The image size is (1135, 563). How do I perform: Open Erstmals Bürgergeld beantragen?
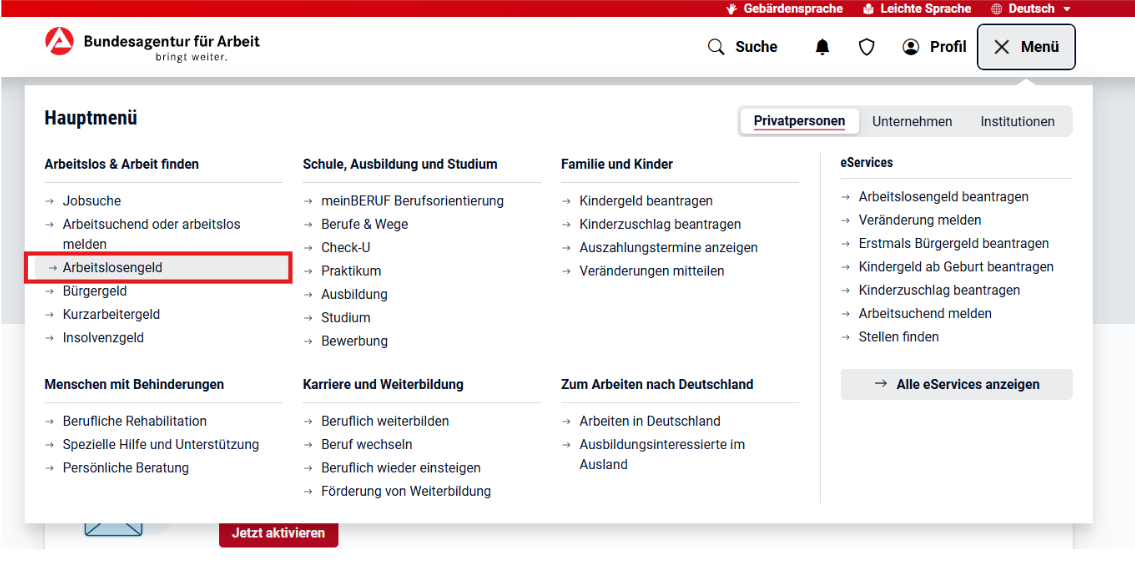(x=954, y=243)
